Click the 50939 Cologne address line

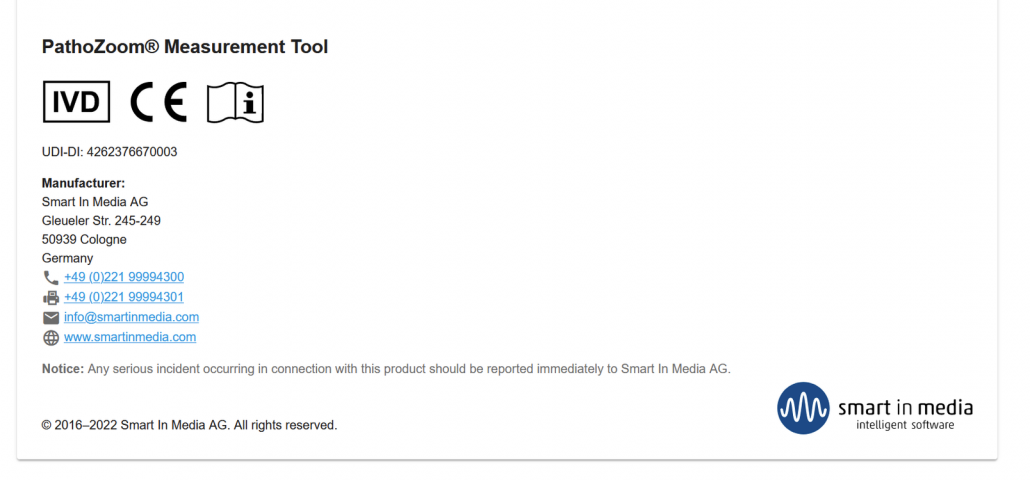click(84, 239)
